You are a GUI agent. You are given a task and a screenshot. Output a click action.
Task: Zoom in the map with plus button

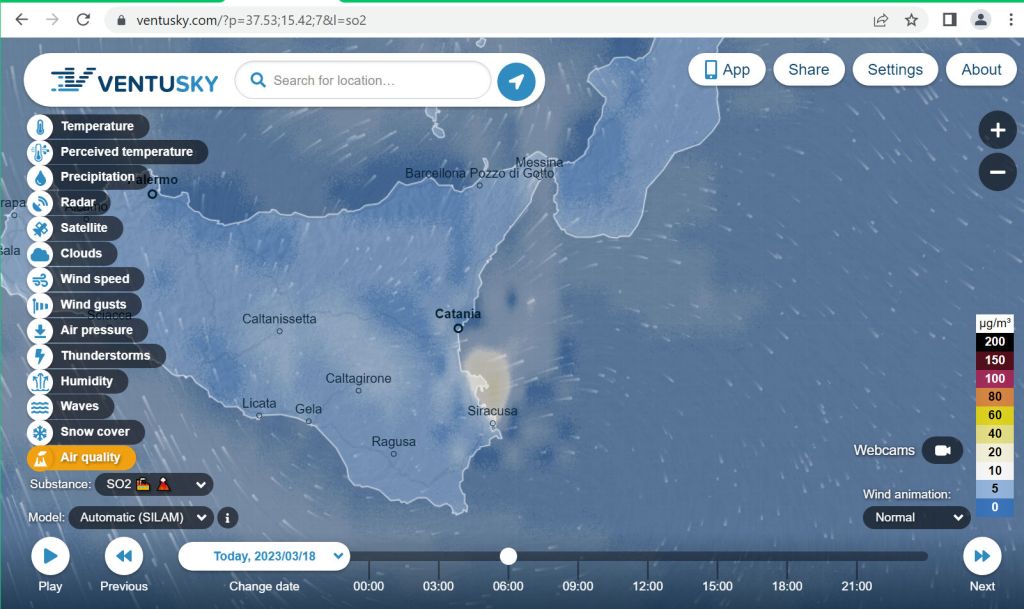pyautogui.click(x=997, y=130)
